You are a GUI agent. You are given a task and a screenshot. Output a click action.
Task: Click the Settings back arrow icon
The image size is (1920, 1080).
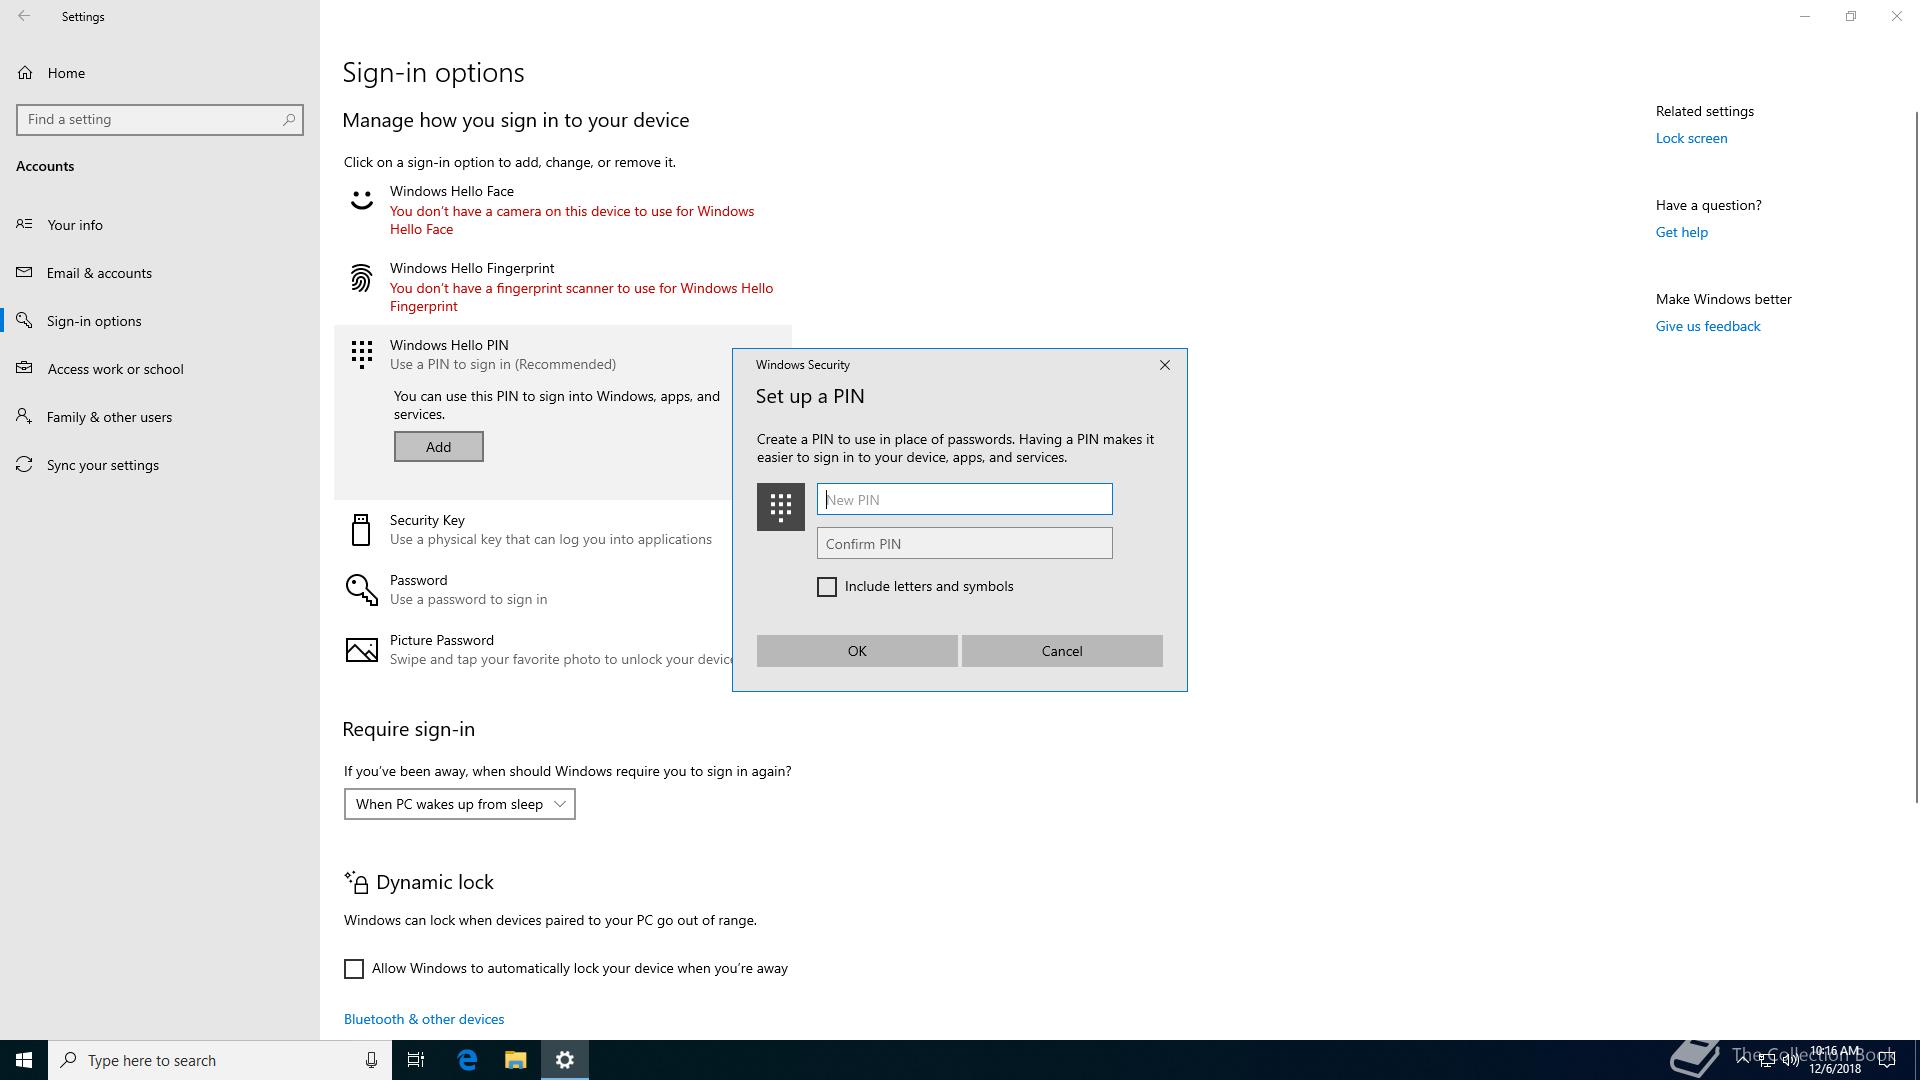[x=24, y=16]
